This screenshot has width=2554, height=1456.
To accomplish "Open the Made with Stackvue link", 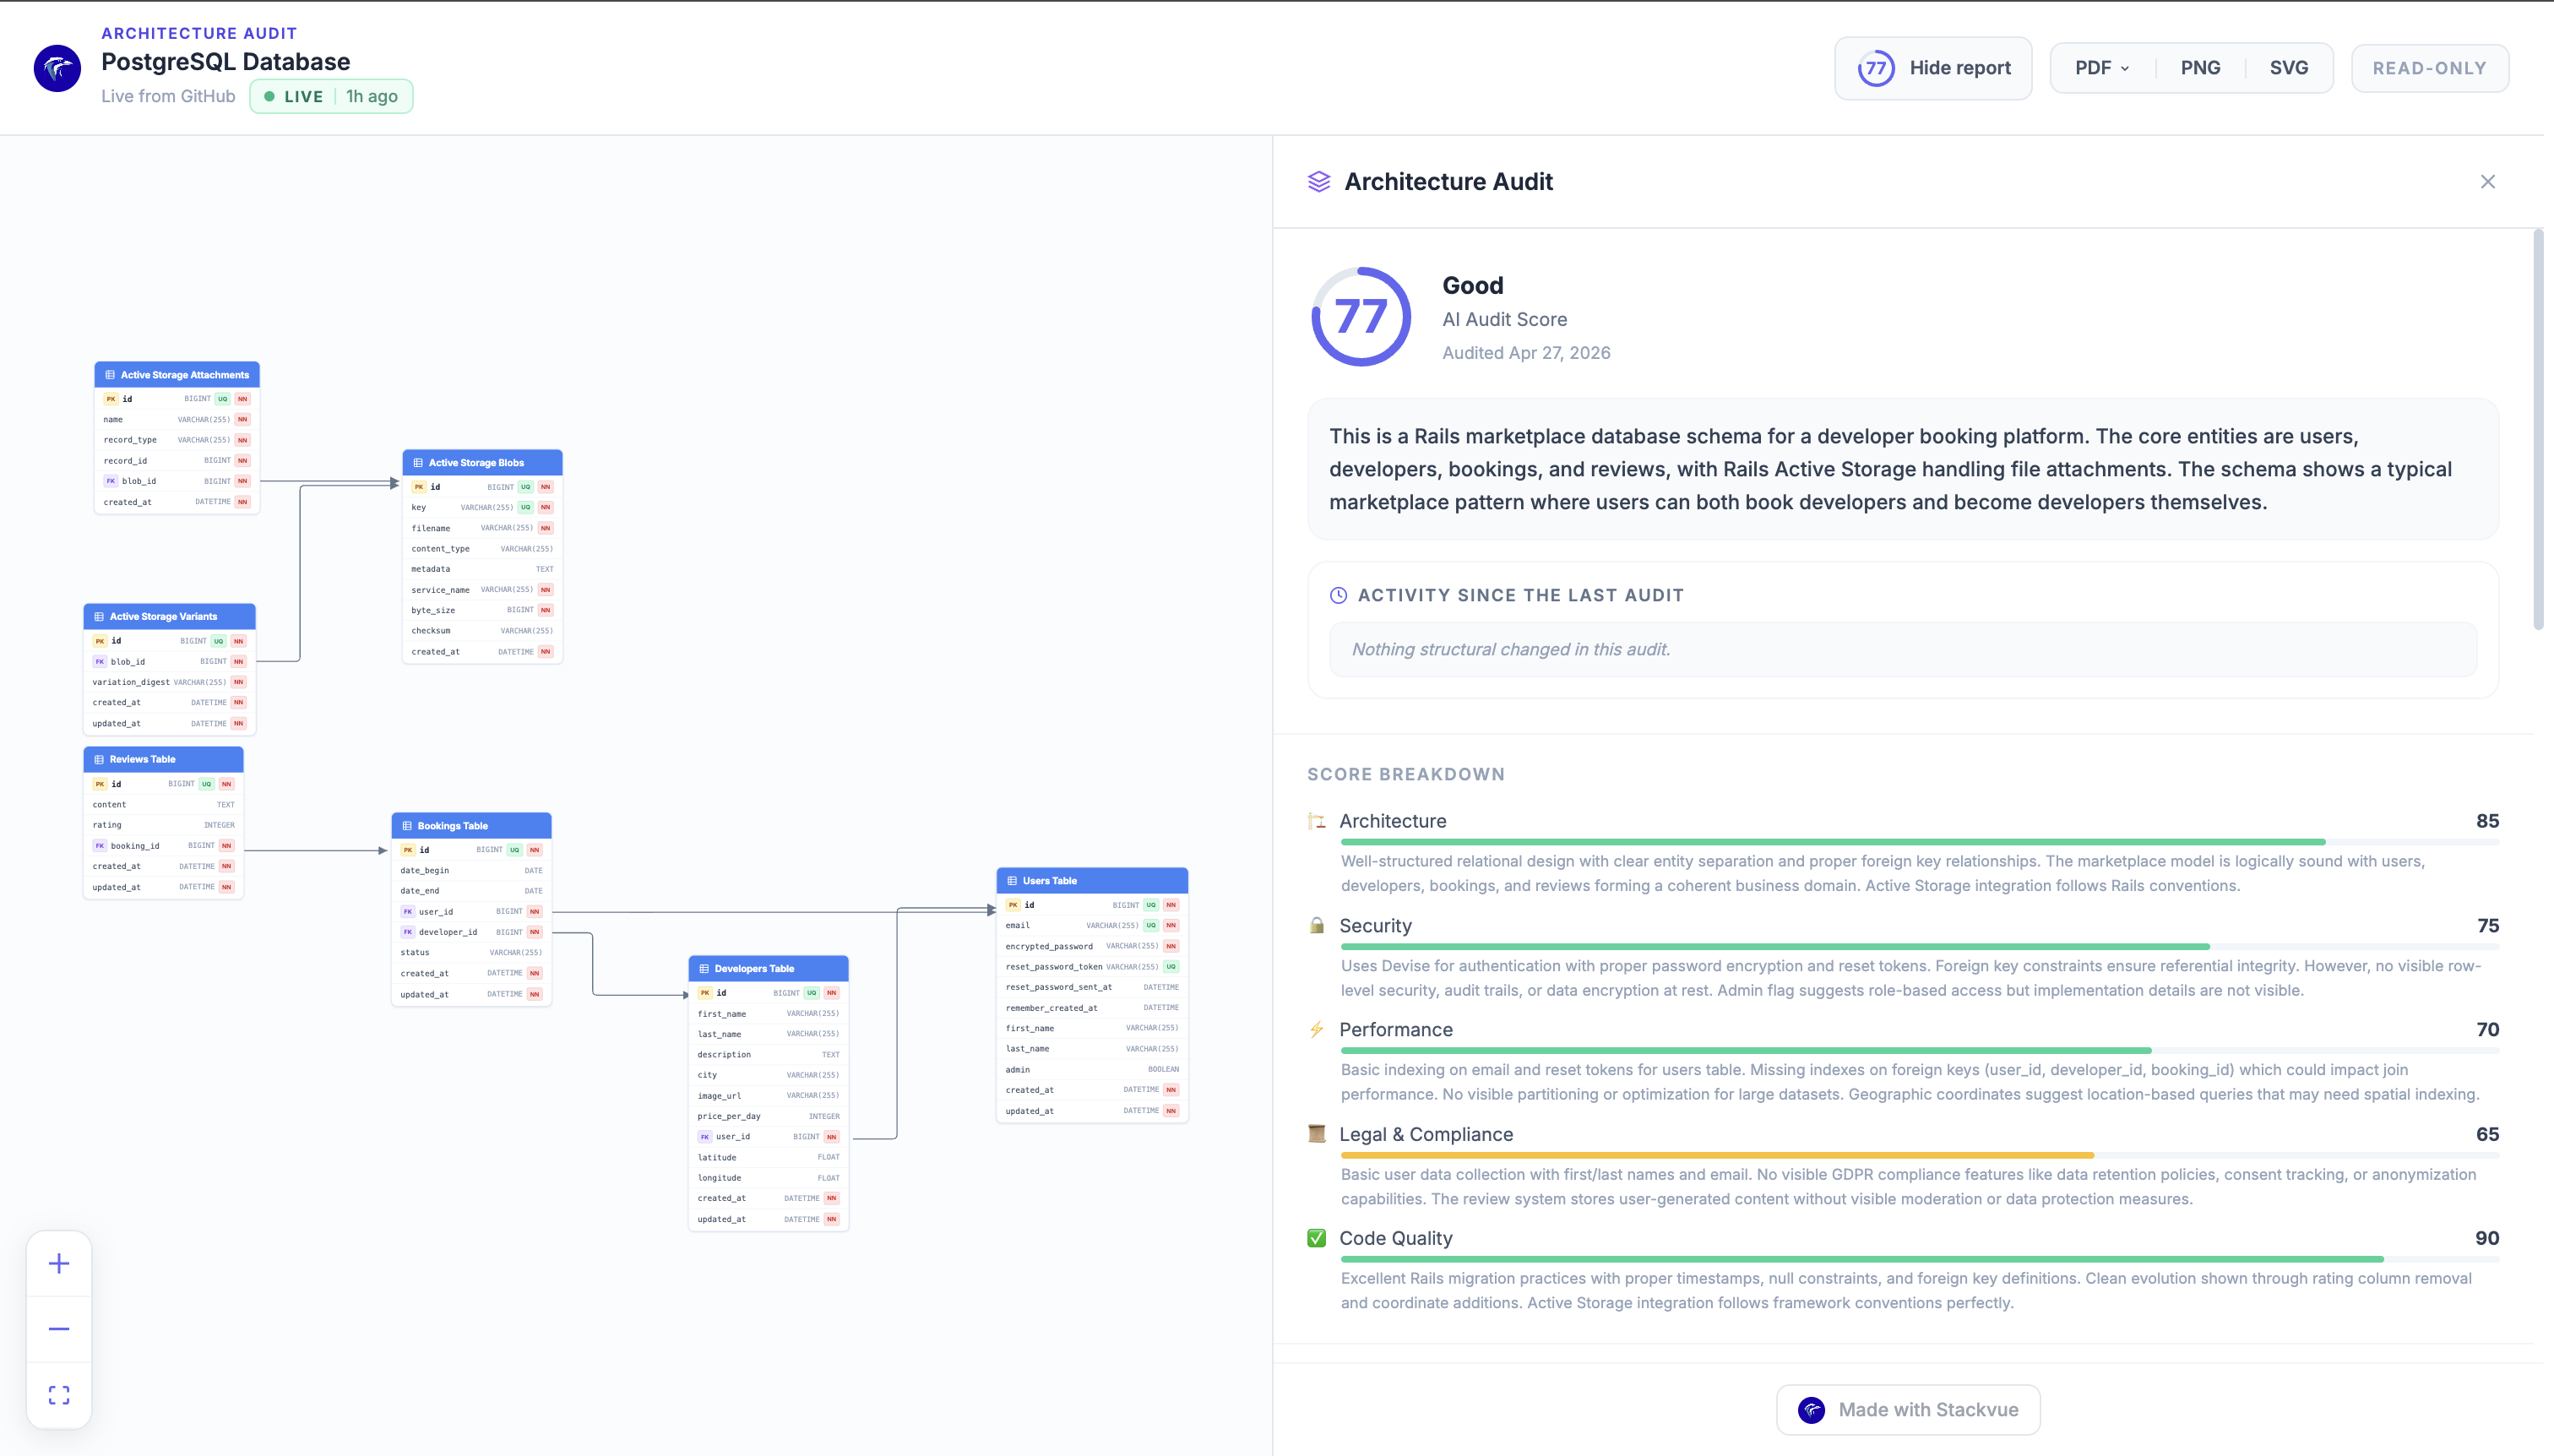I will [1908, 1410].
